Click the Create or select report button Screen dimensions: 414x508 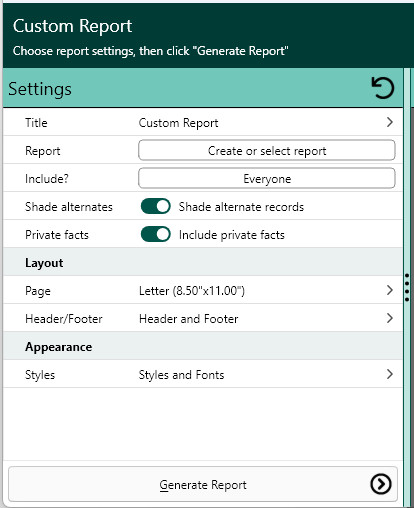point(267,150)
